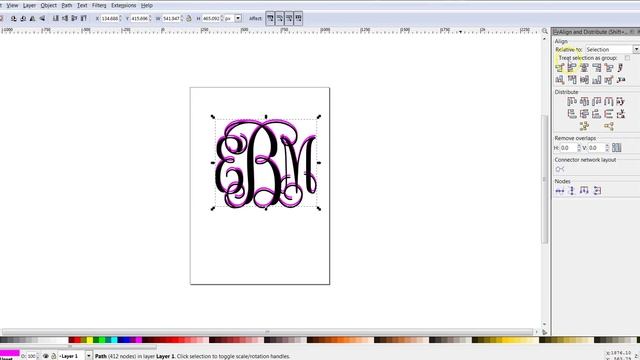Distribute selected nodes horizontally
The width and height of the screenshot is (640, 360).
(584, 191)
